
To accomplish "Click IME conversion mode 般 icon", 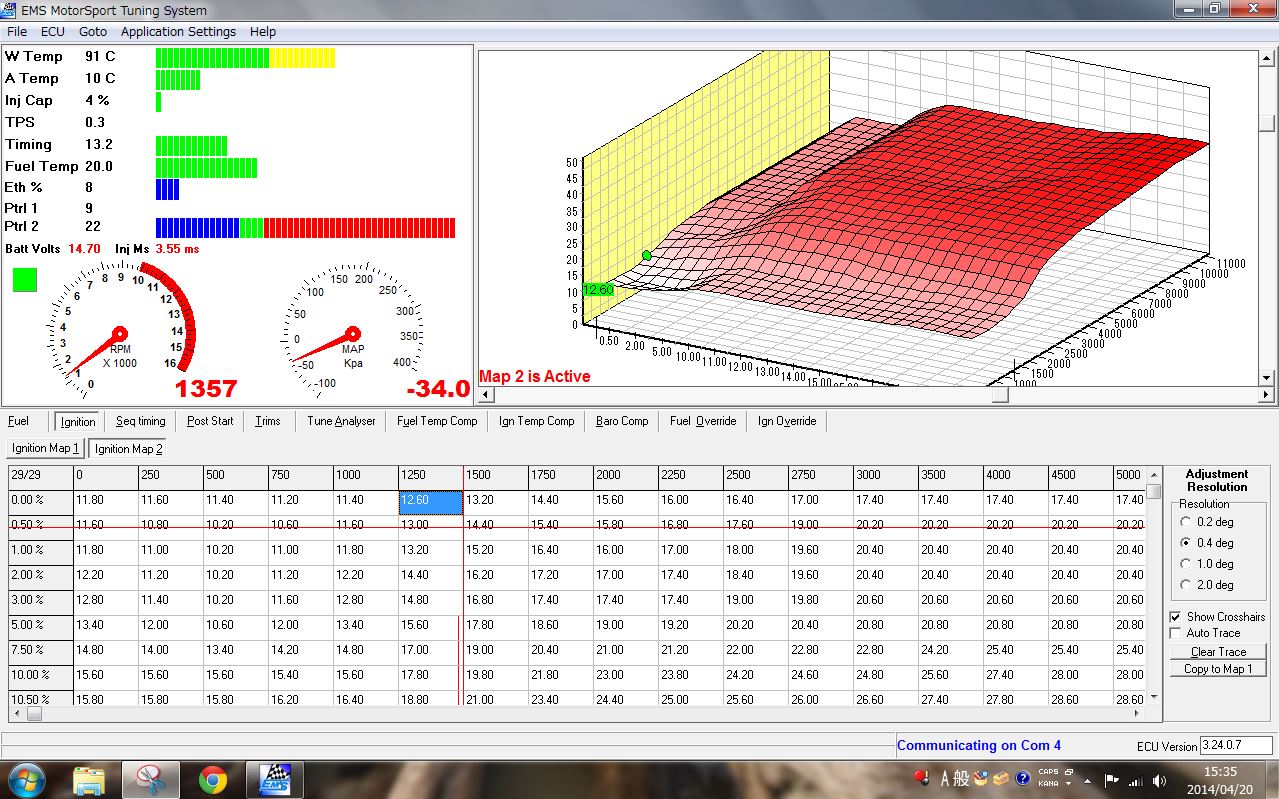I will [x=962, y=778].
